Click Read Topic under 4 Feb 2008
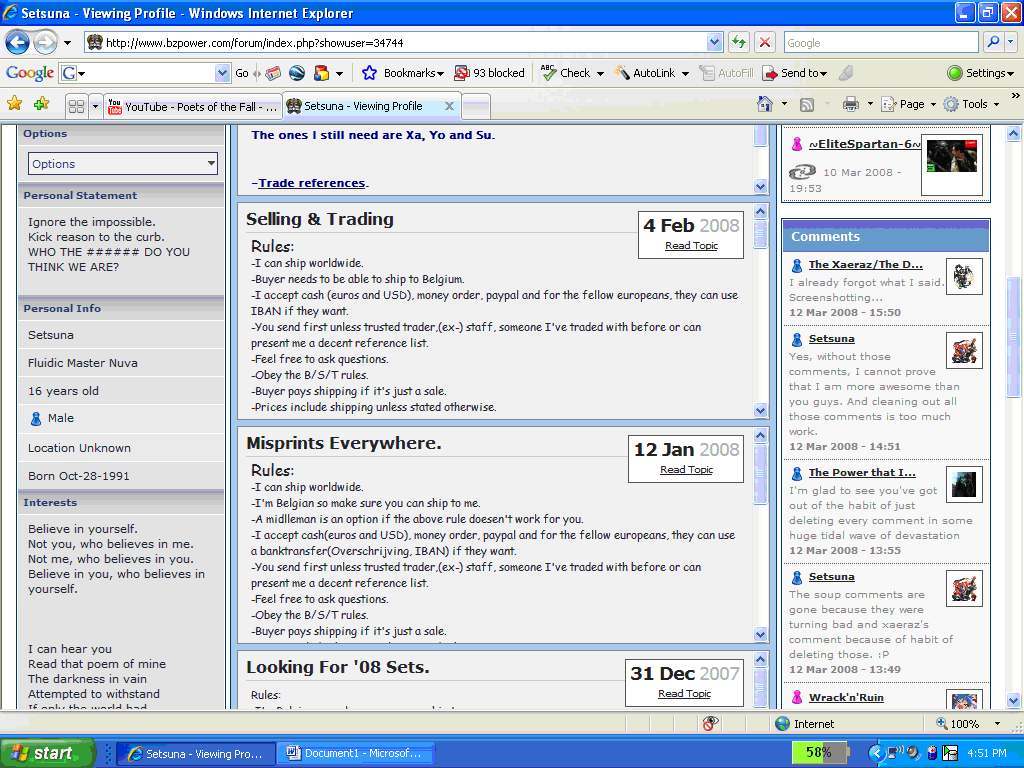This screenshot has width=1024, height=768. tap(691, 246)
